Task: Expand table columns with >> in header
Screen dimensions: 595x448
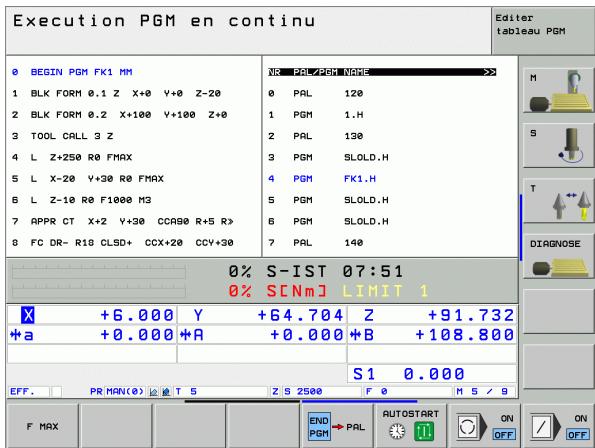Action: click(490, 72)
